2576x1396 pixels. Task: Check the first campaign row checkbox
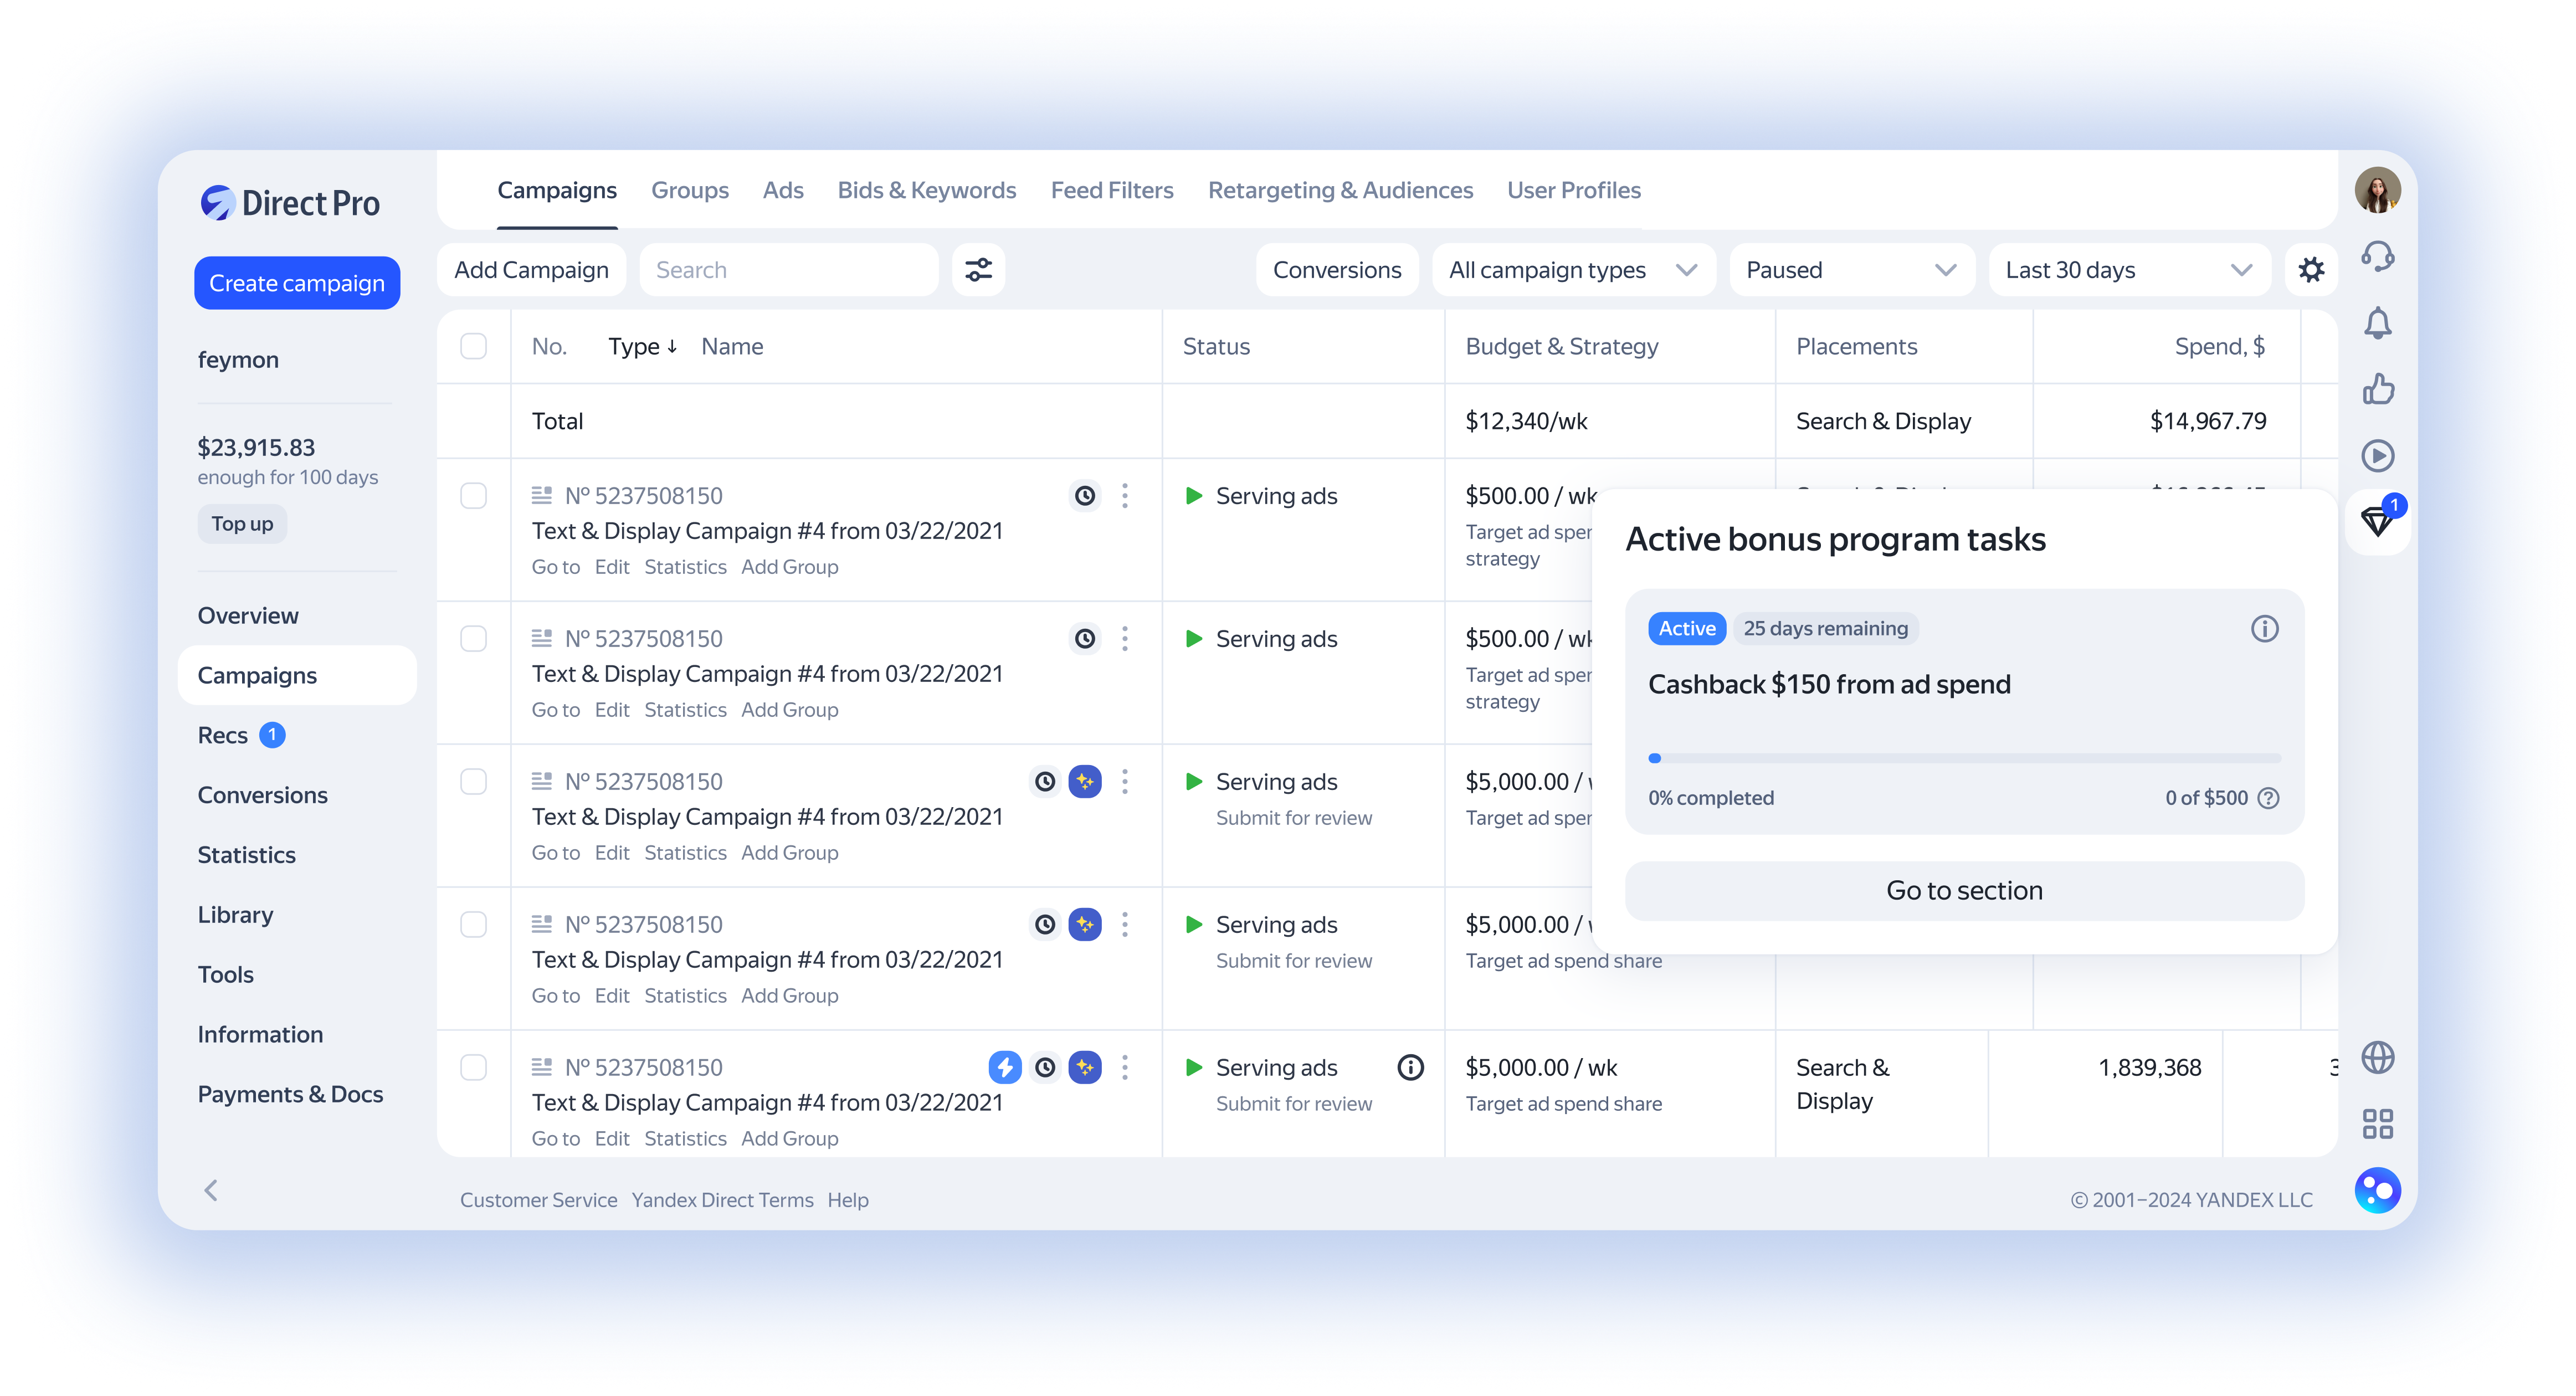pyautogui.click(x=473, y=496)
